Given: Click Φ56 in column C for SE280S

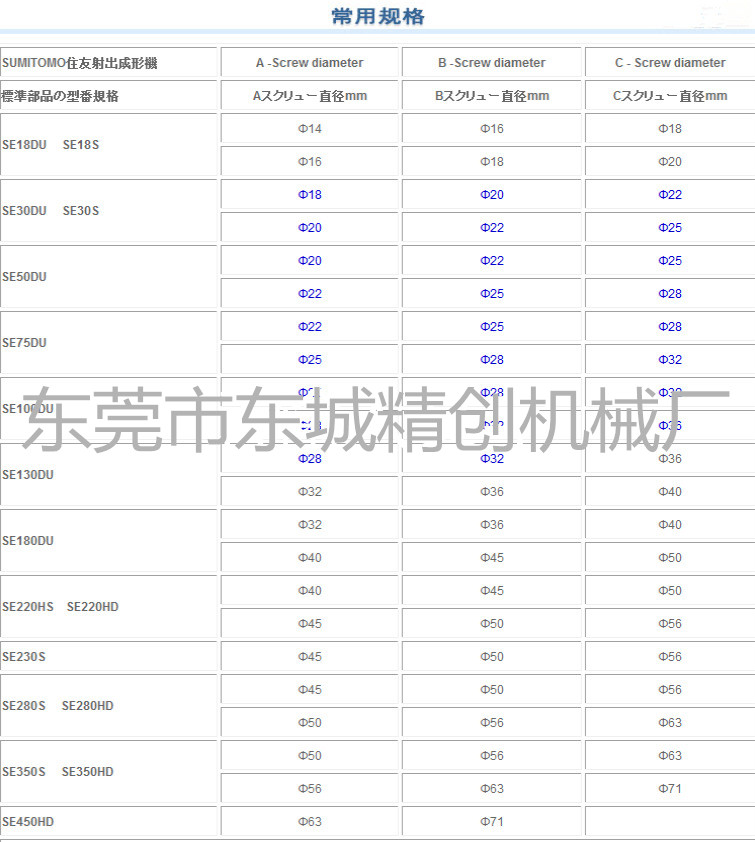Looking at the screenshot, I should [670, 690].
